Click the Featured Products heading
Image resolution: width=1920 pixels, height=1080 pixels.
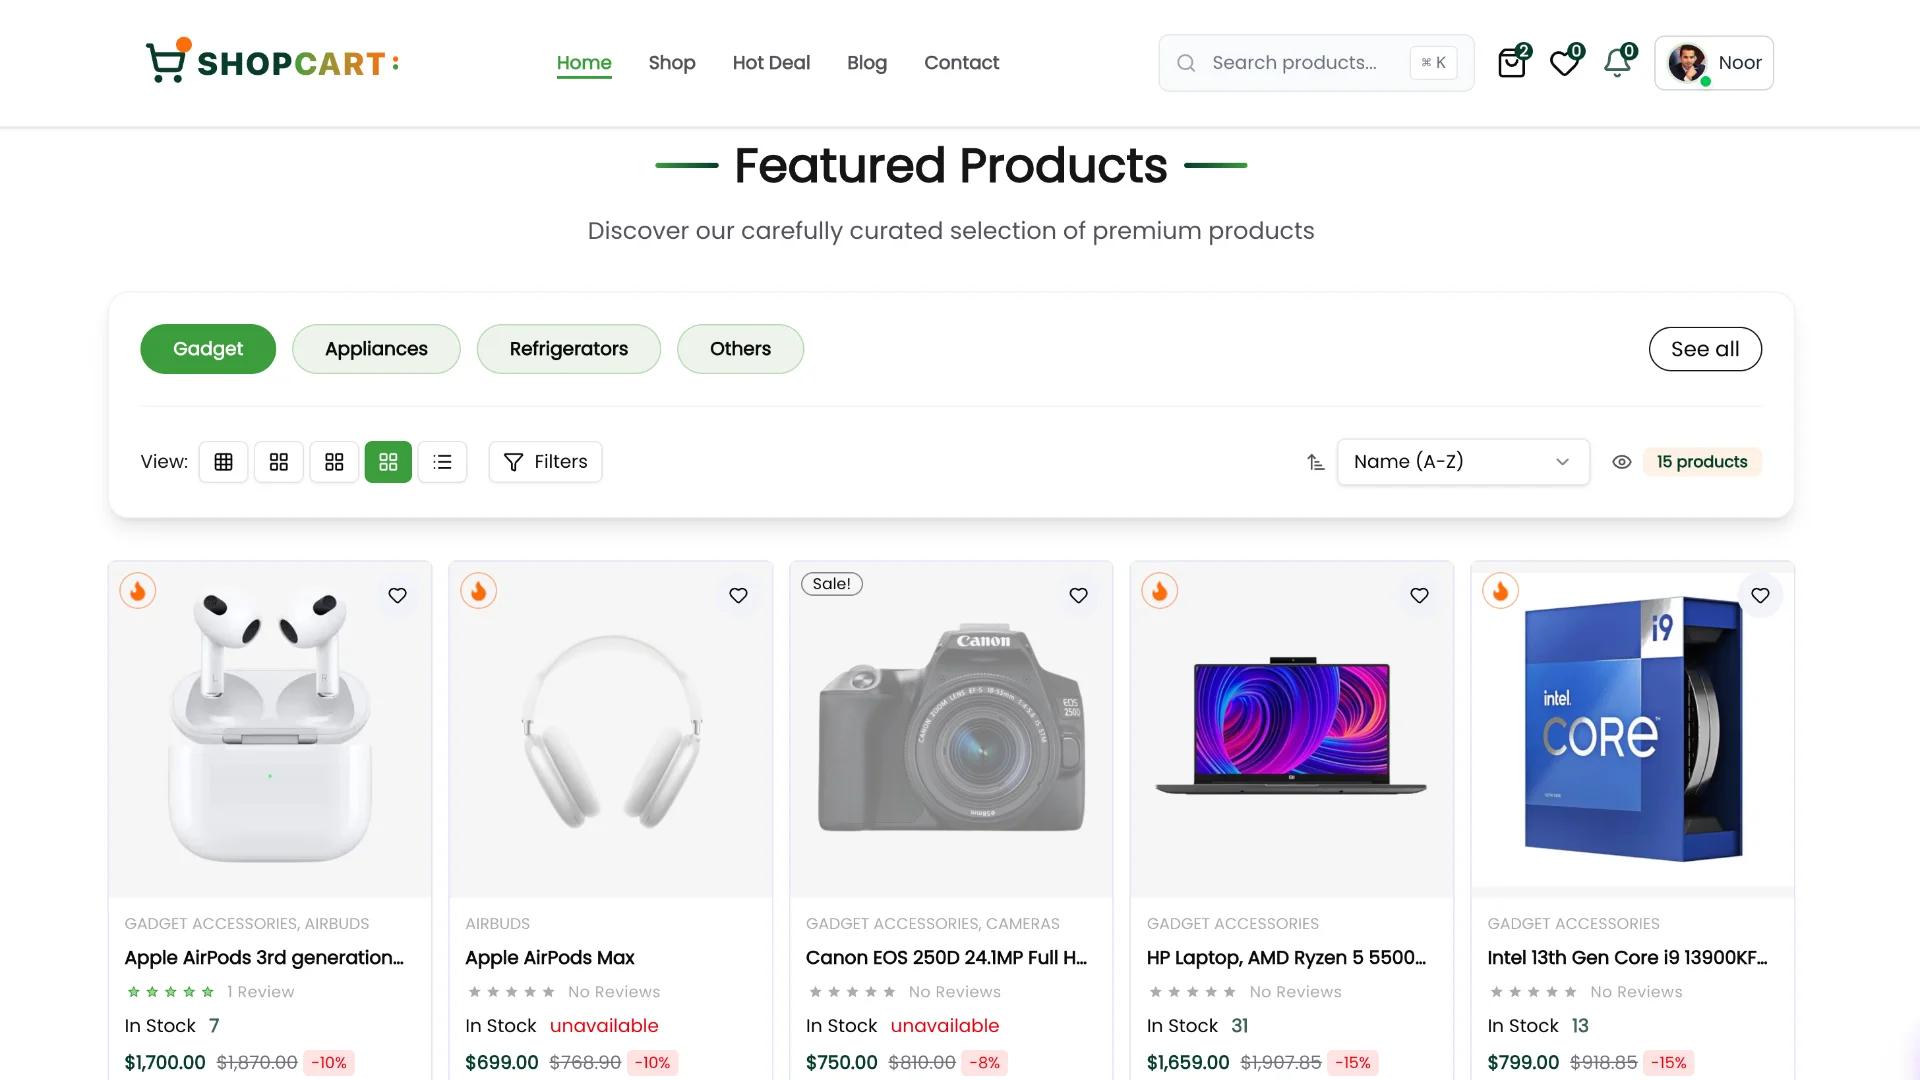951,165
